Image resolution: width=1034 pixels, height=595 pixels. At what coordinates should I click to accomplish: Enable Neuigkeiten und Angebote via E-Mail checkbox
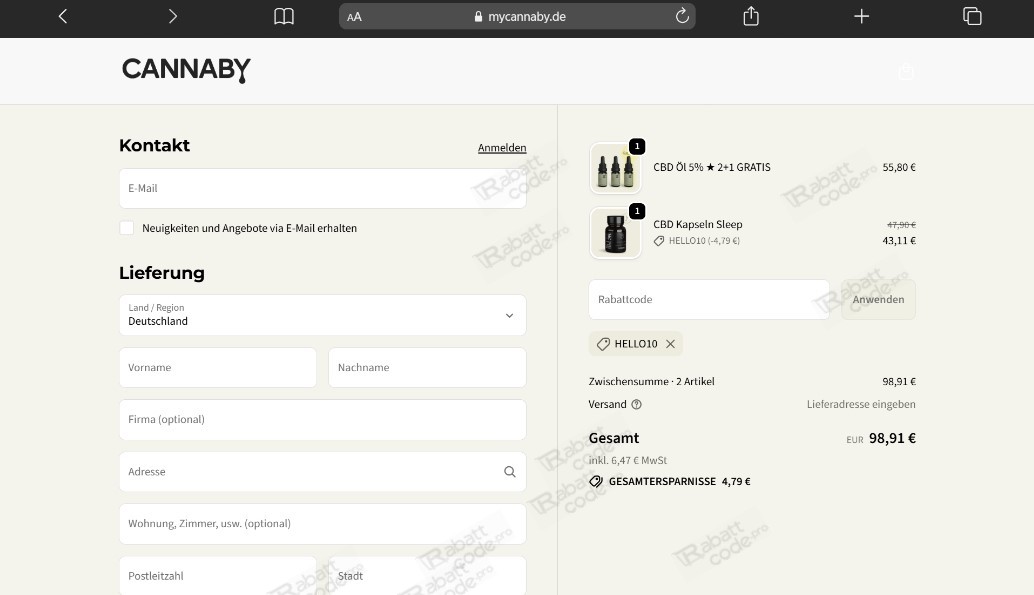[127, 228]
